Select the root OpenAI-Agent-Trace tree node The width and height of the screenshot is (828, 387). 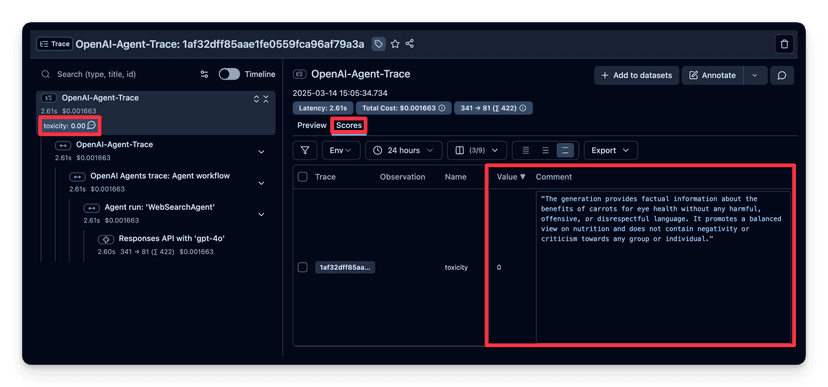click(156, 112)
